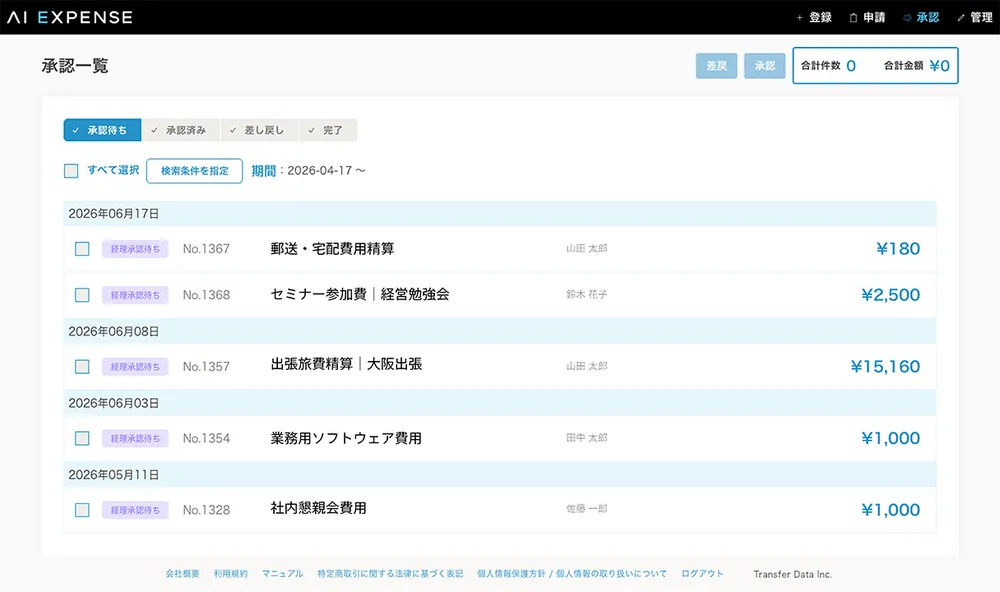Open セミナー参加費｜経営勉強会 entry
This screenshot has height=592, width=1000.
(x=360, y=294)
